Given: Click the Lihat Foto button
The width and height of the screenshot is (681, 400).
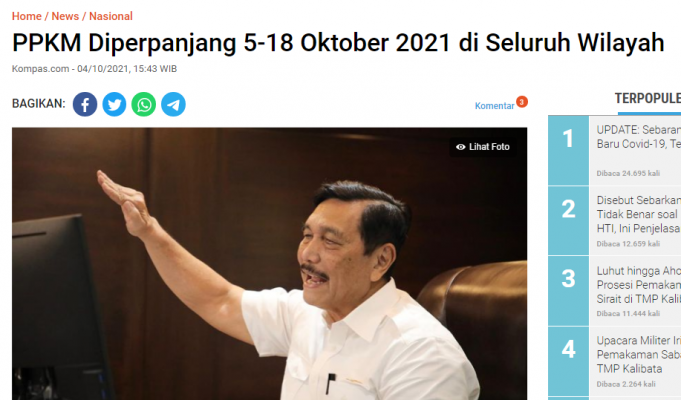Looking at the screenshot, I should coord(483,147).
